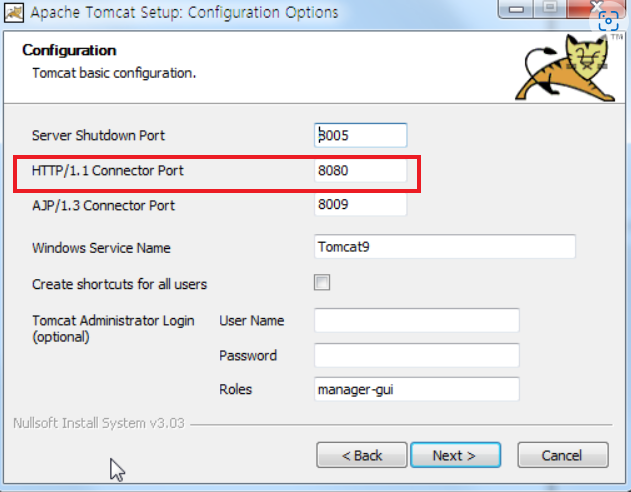631x492 pixels.
Task: Edit the Windows Service Name field
Action: pos(445,247)
